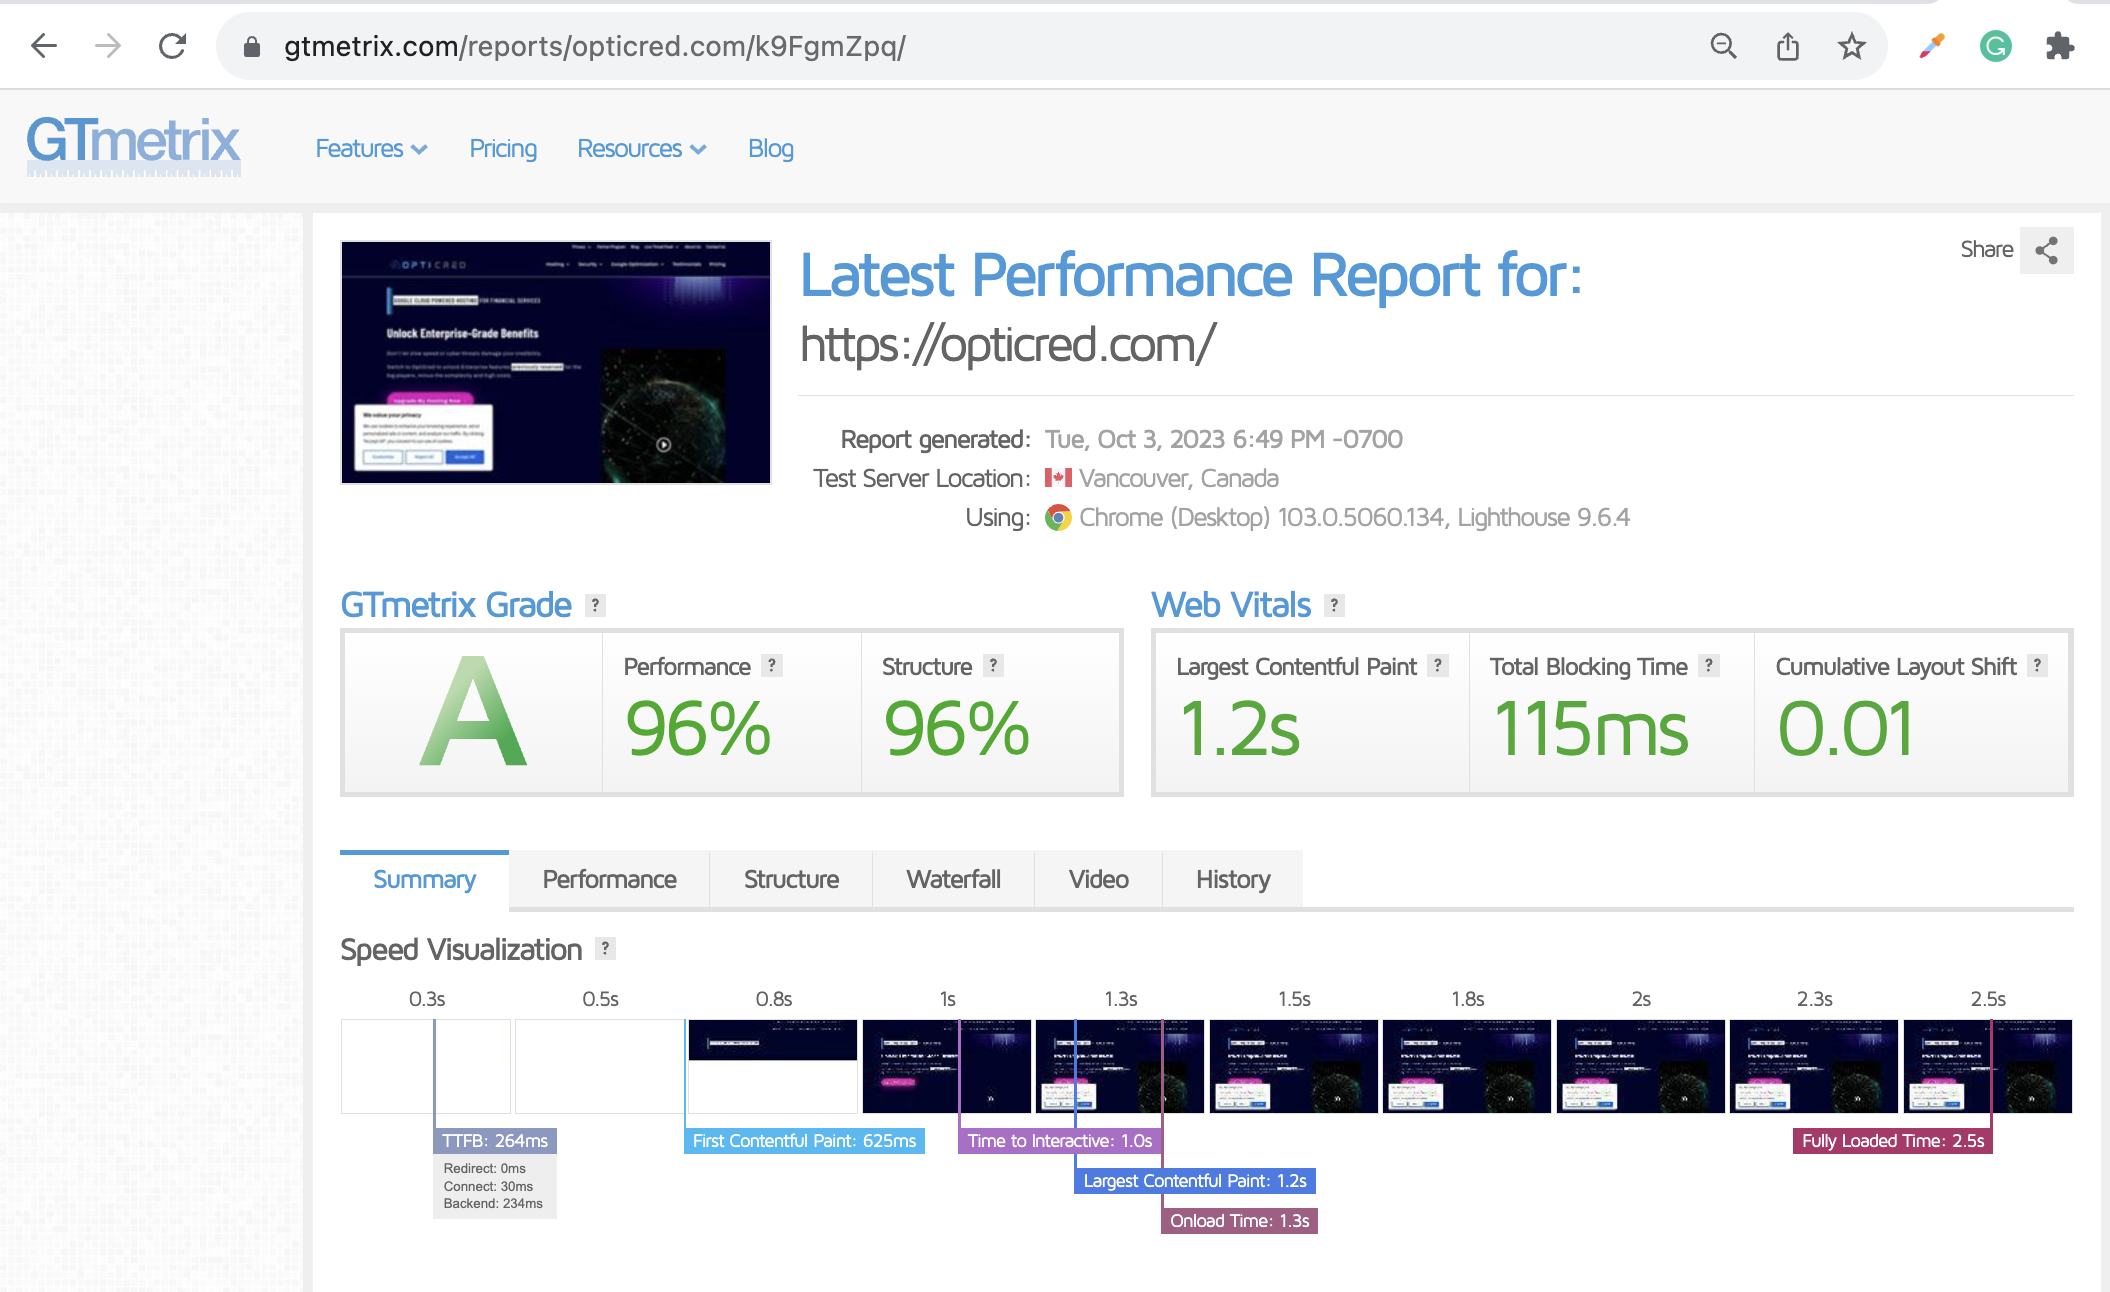The image size is (2110, 1292).
Task: Switch to the Performance tab
Action: click(x=609, y=880)
